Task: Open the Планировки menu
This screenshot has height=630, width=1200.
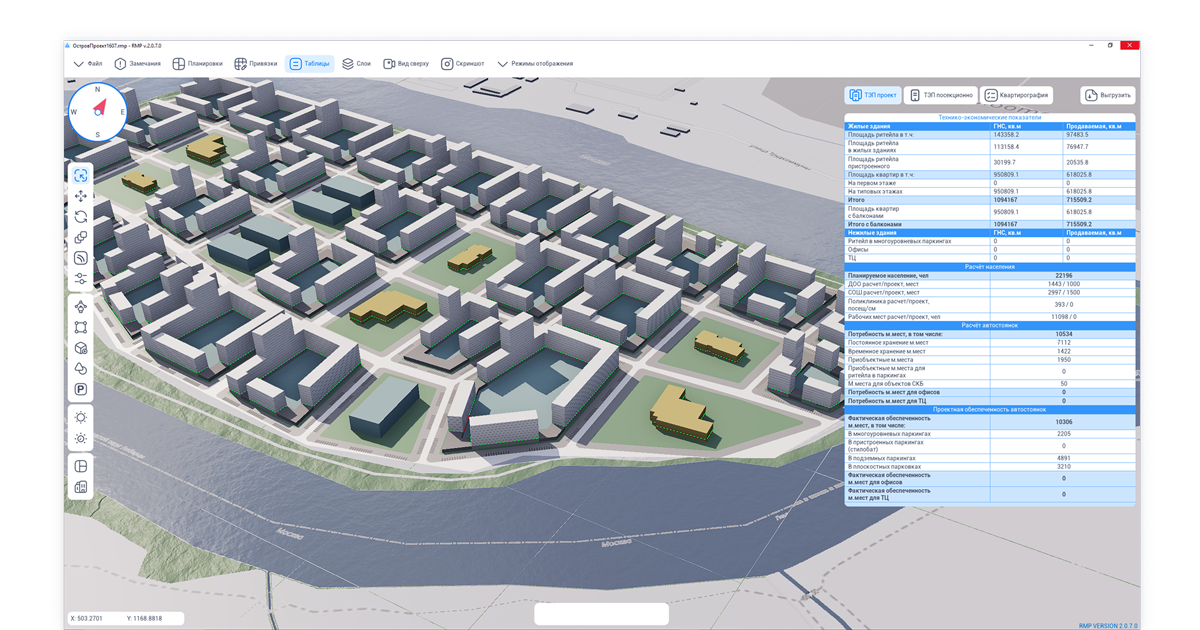Action: [197, 63]
